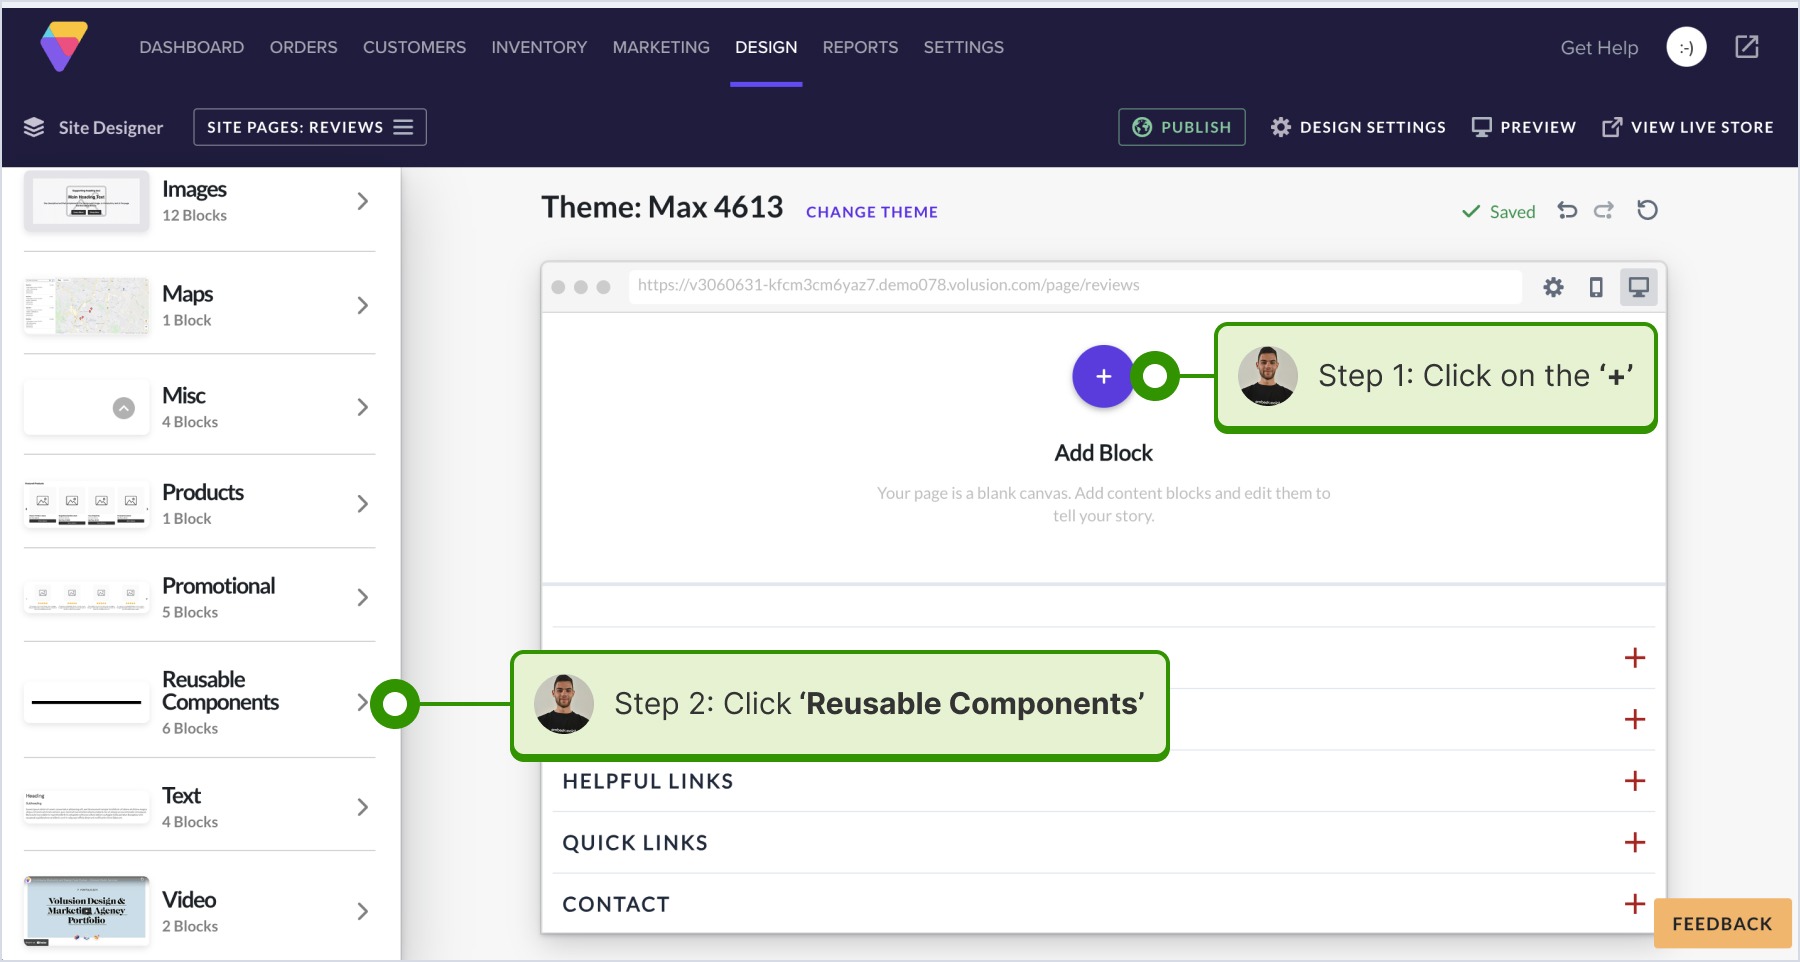Click the Images category thumbnail
The width and height of the screenshot is (1800, 962).
click(x=87, y=201)
